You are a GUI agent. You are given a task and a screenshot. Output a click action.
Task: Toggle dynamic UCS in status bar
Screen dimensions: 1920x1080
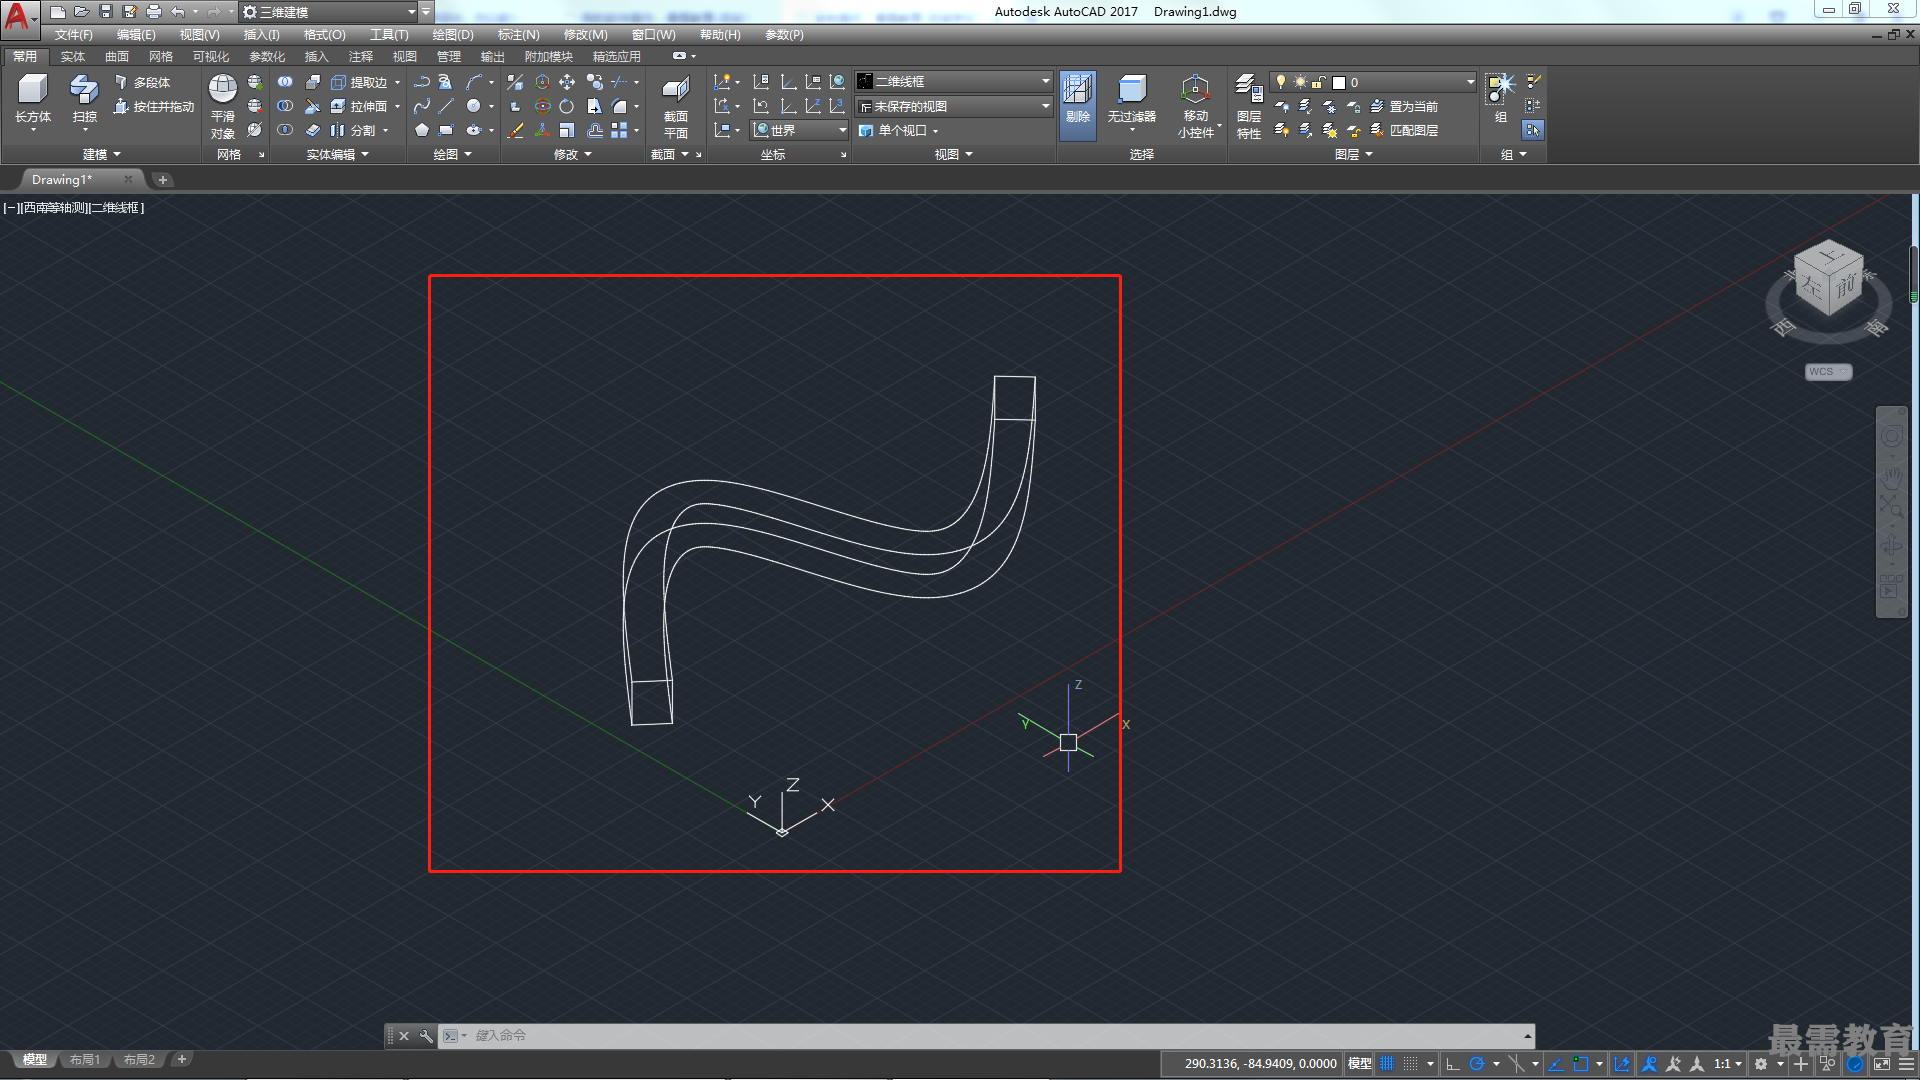coord(1621,1064)
